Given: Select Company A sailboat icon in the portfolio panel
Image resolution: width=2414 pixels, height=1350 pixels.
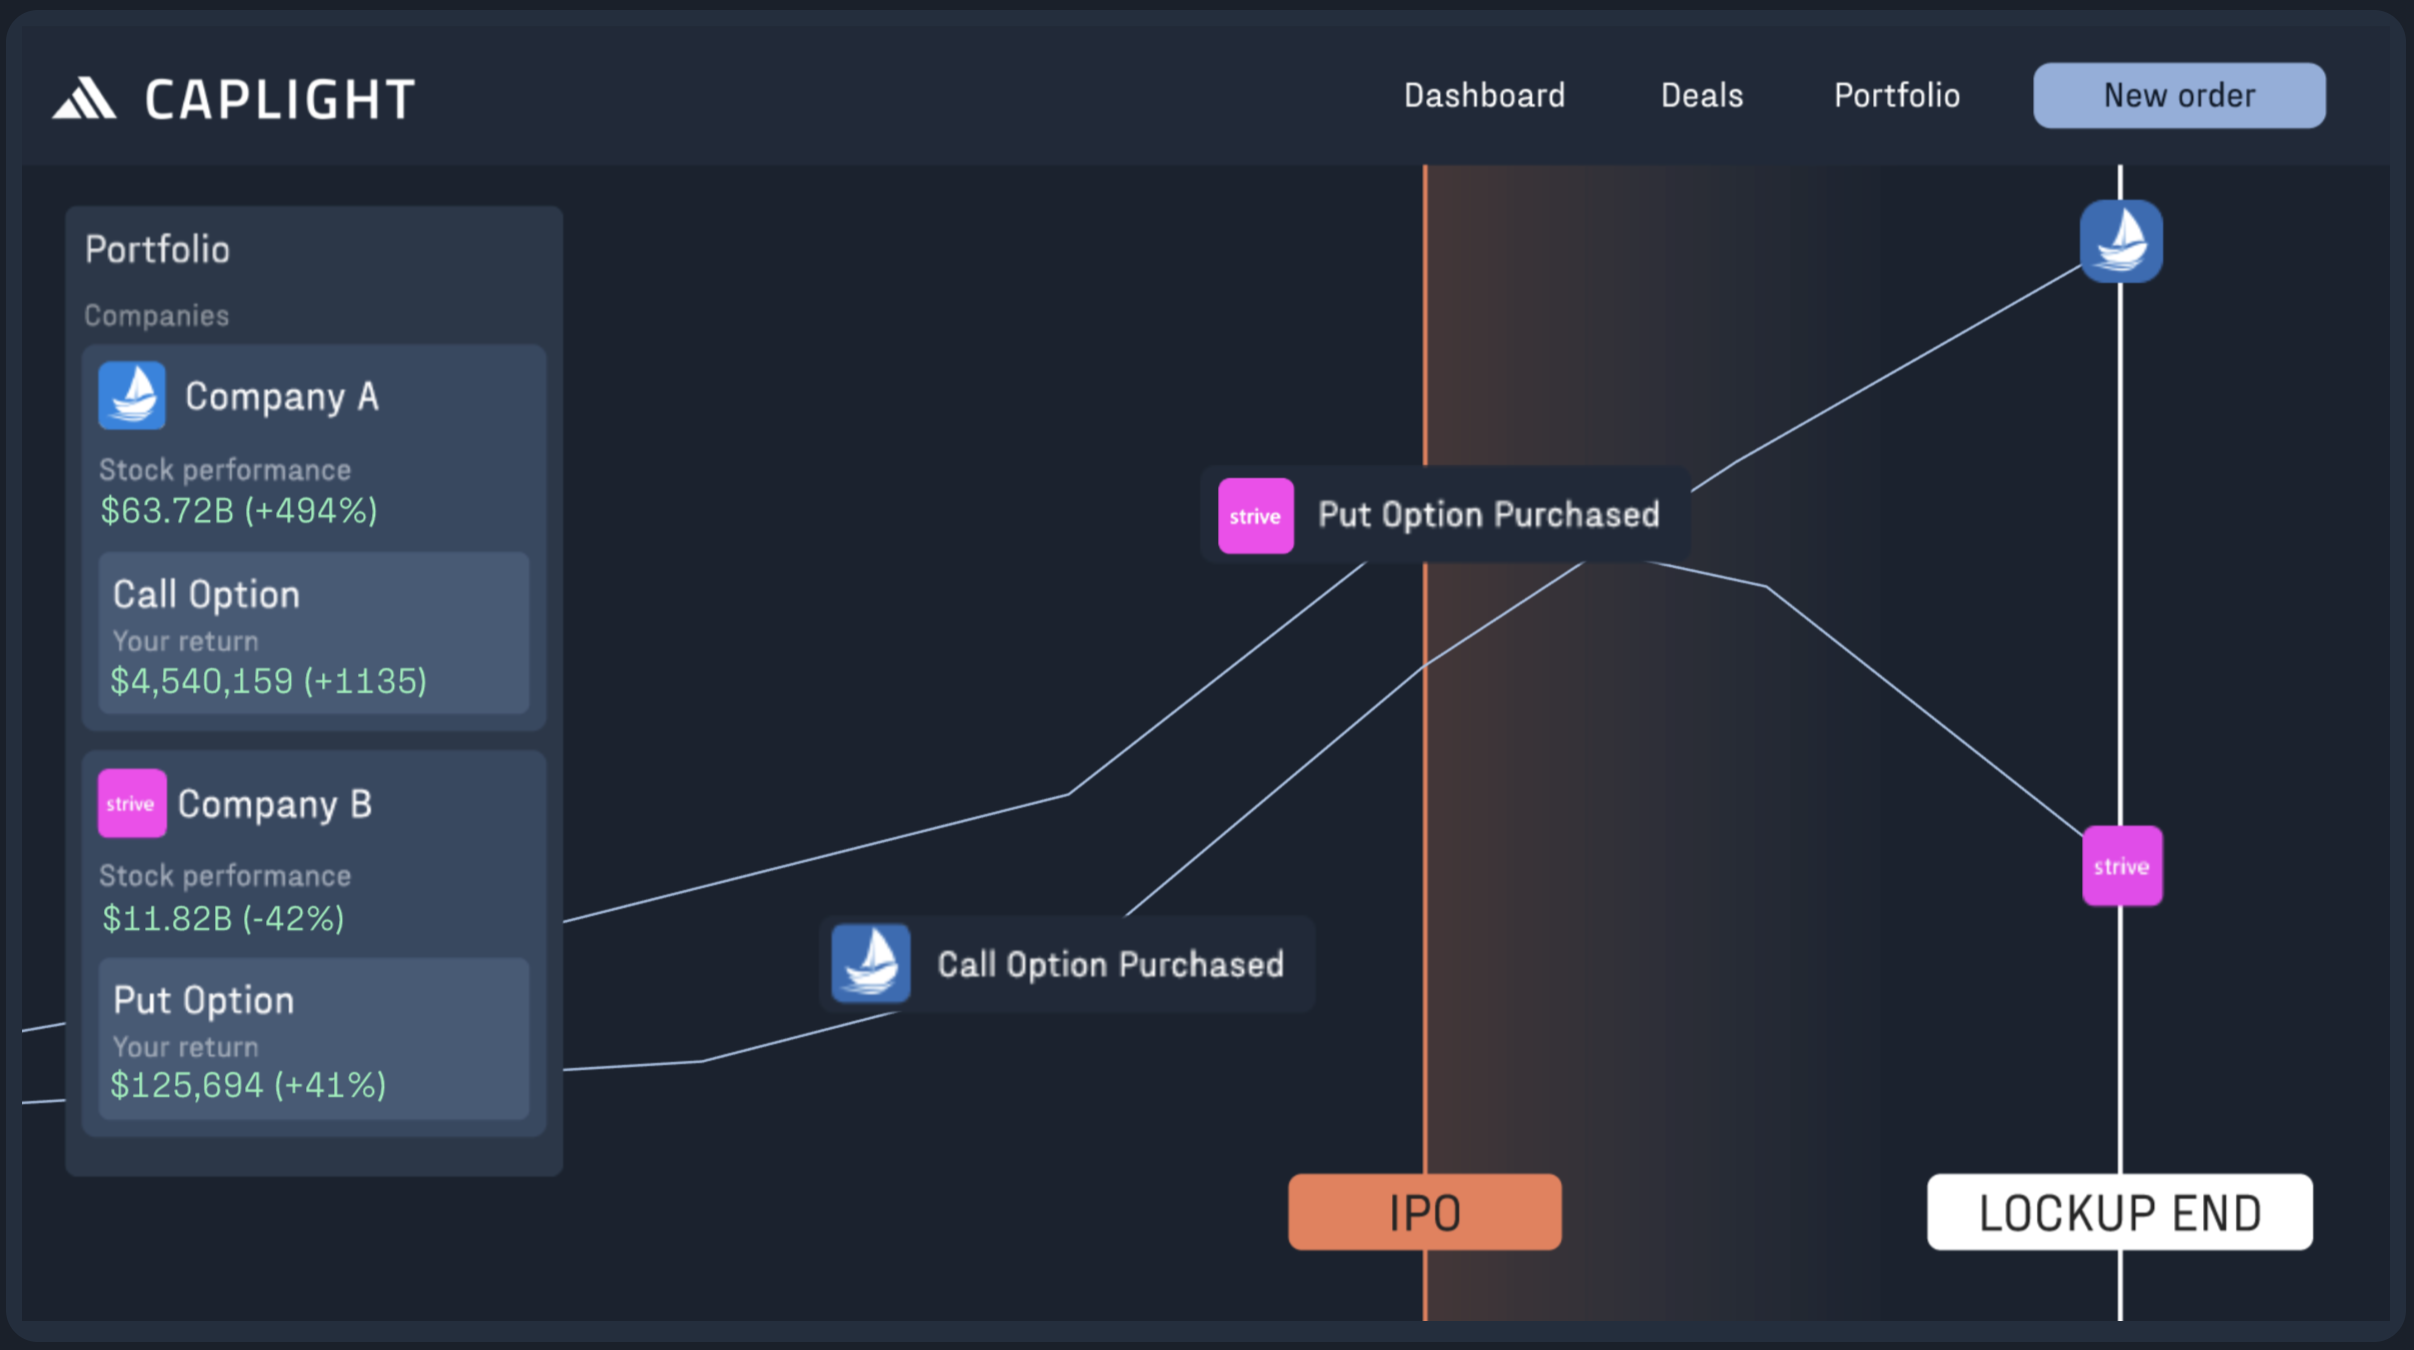Looking at the screenshot, I should coord(132,396).
